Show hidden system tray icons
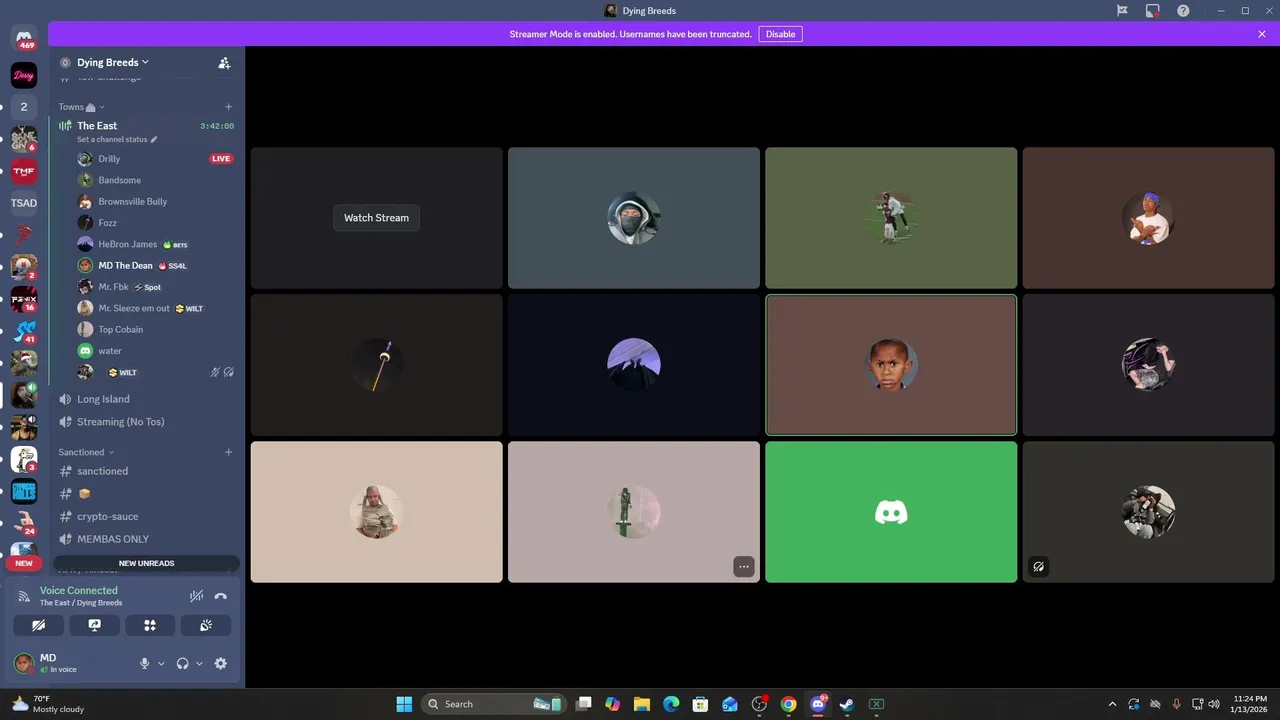Screen dimensions: 1280x720 coord(1112,704)
